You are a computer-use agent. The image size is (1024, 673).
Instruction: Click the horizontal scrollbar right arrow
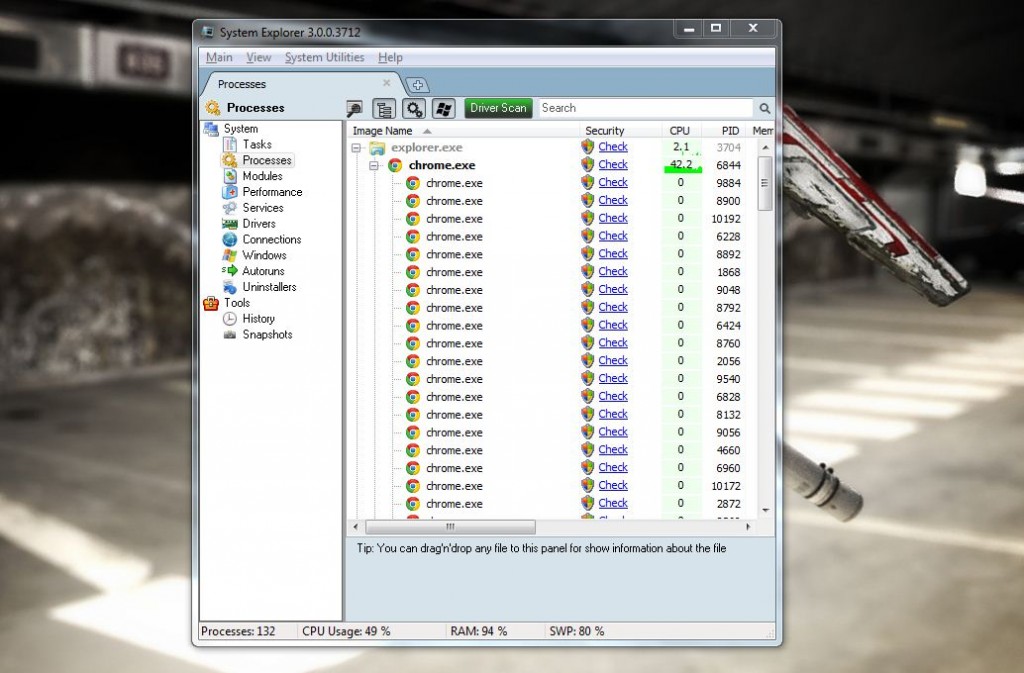[748, 526]
